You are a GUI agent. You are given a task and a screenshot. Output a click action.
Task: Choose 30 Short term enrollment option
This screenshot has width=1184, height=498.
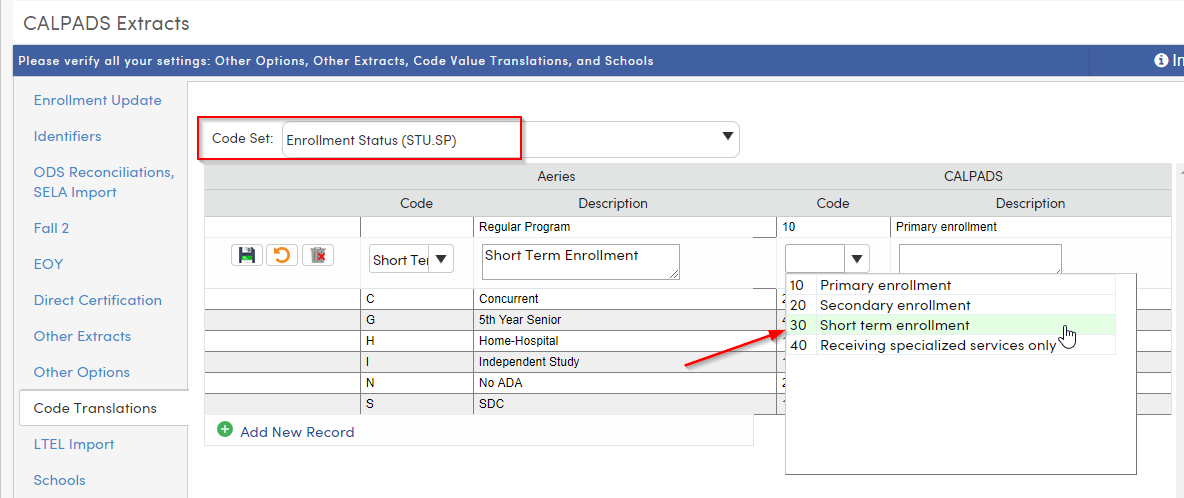950,325
